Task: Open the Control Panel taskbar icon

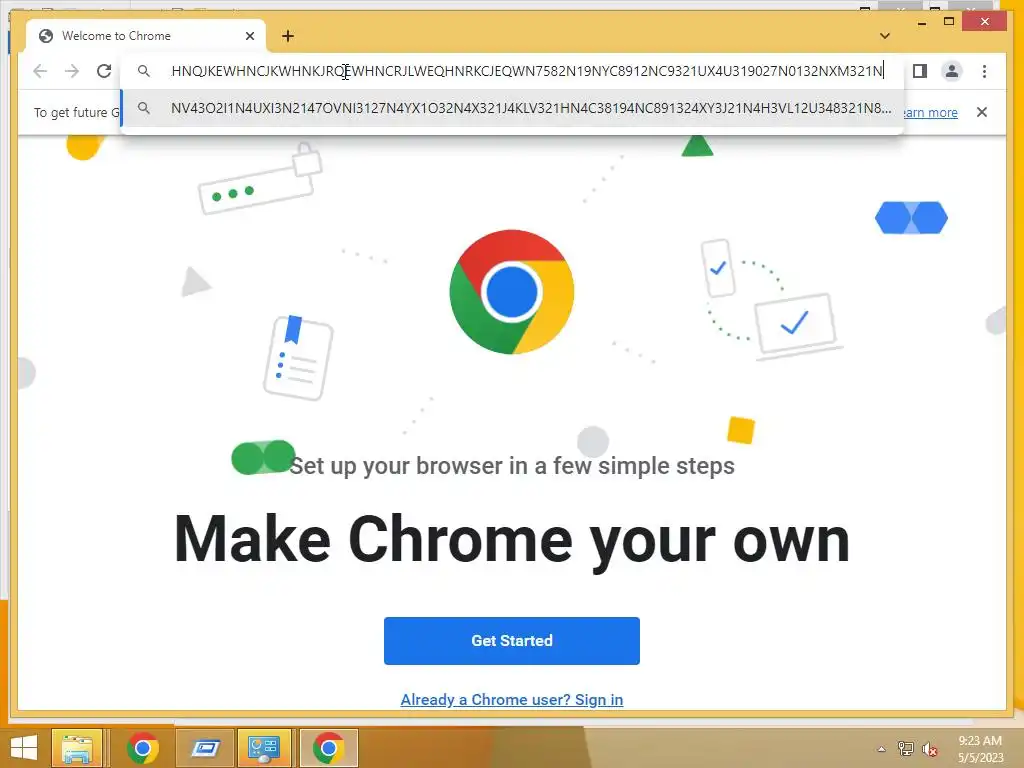Action: click(x=264, y=748)
